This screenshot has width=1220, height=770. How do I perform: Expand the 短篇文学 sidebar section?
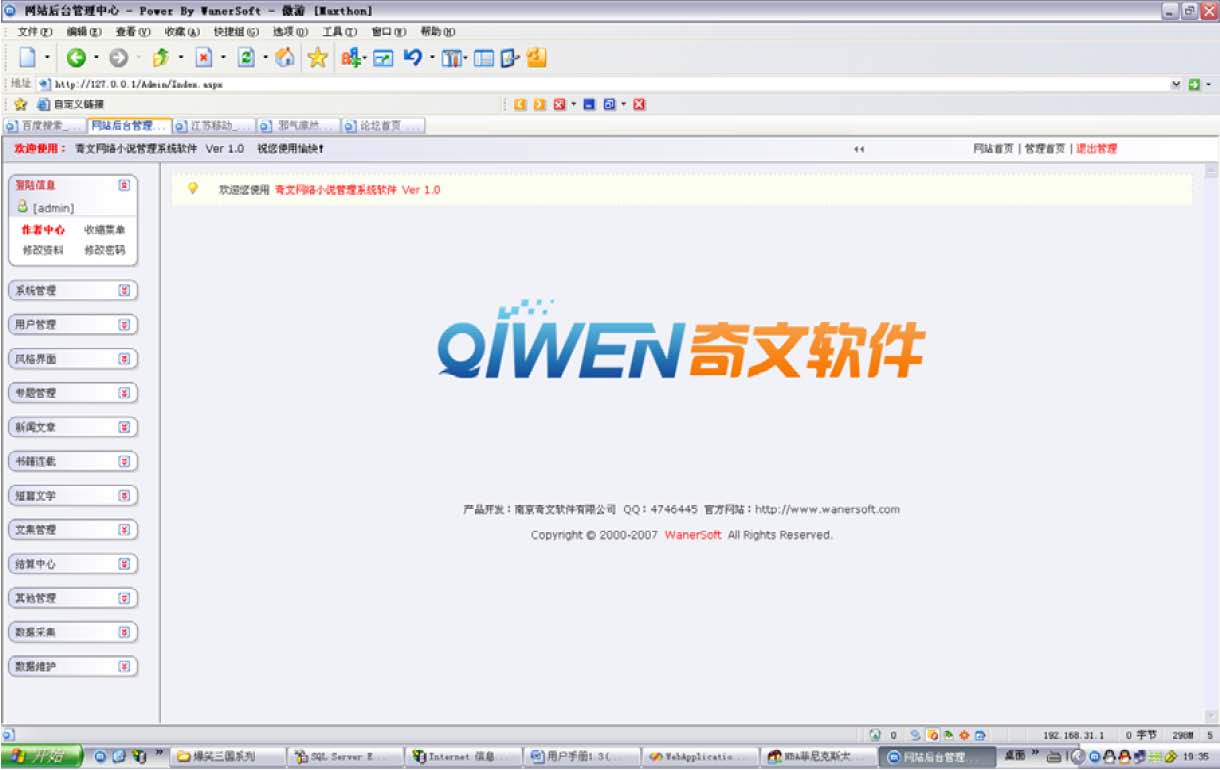coord(124,496)
